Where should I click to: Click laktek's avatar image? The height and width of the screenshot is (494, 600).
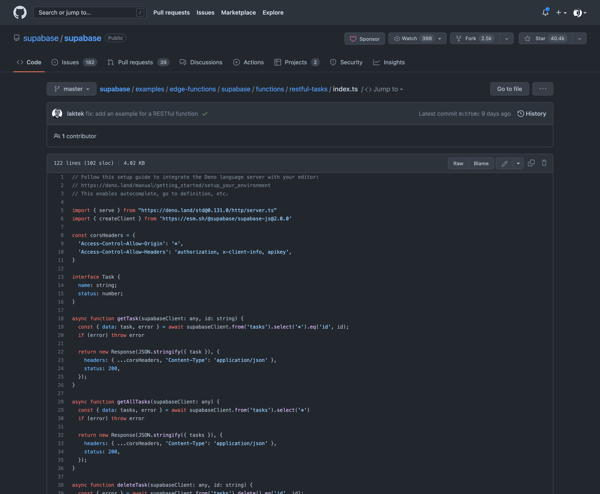(x=57, y=114)
